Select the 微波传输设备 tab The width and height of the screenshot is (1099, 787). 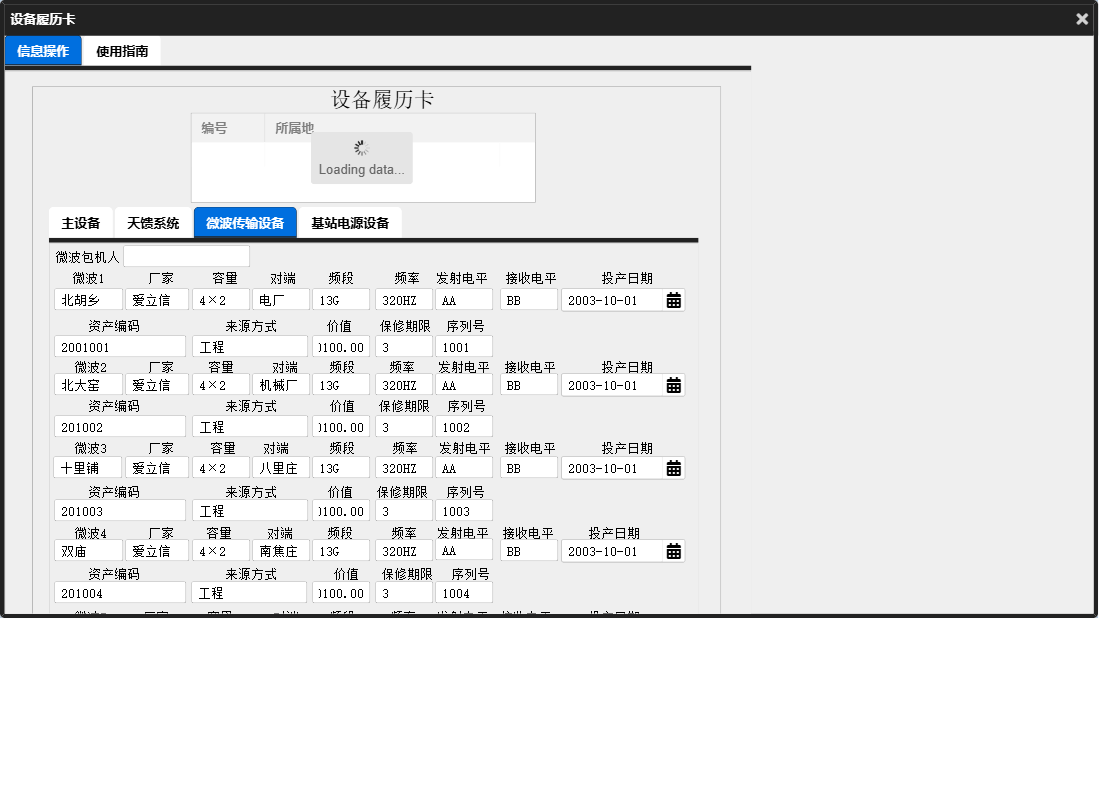pyautogui.click(x=244, y=222)
